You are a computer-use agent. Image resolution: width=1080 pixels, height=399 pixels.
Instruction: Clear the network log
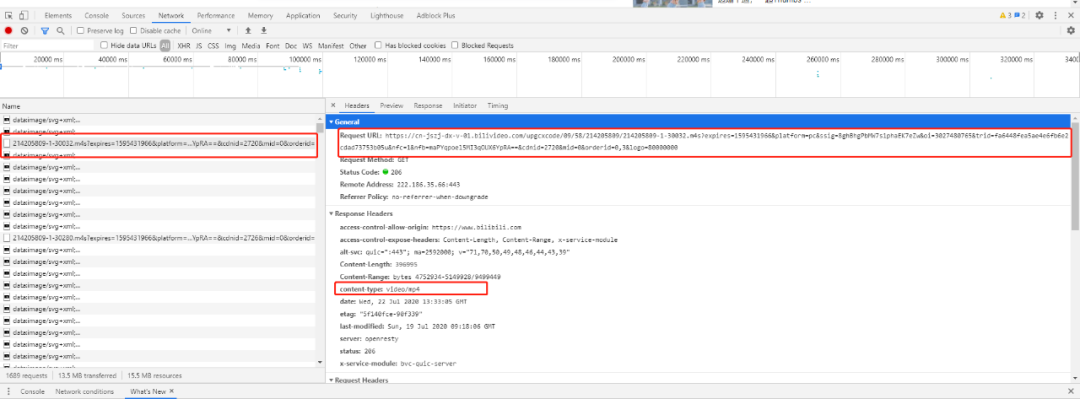pos(25,30)
